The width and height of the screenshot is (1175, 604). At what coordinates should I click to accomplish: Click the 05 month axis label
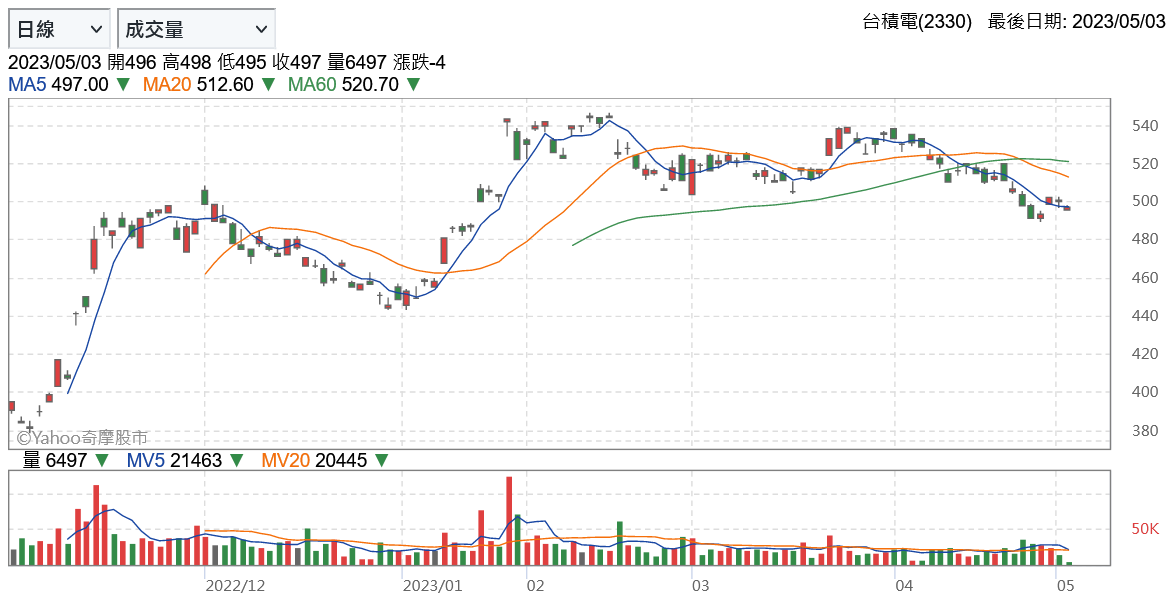[x=1066, y=585]
